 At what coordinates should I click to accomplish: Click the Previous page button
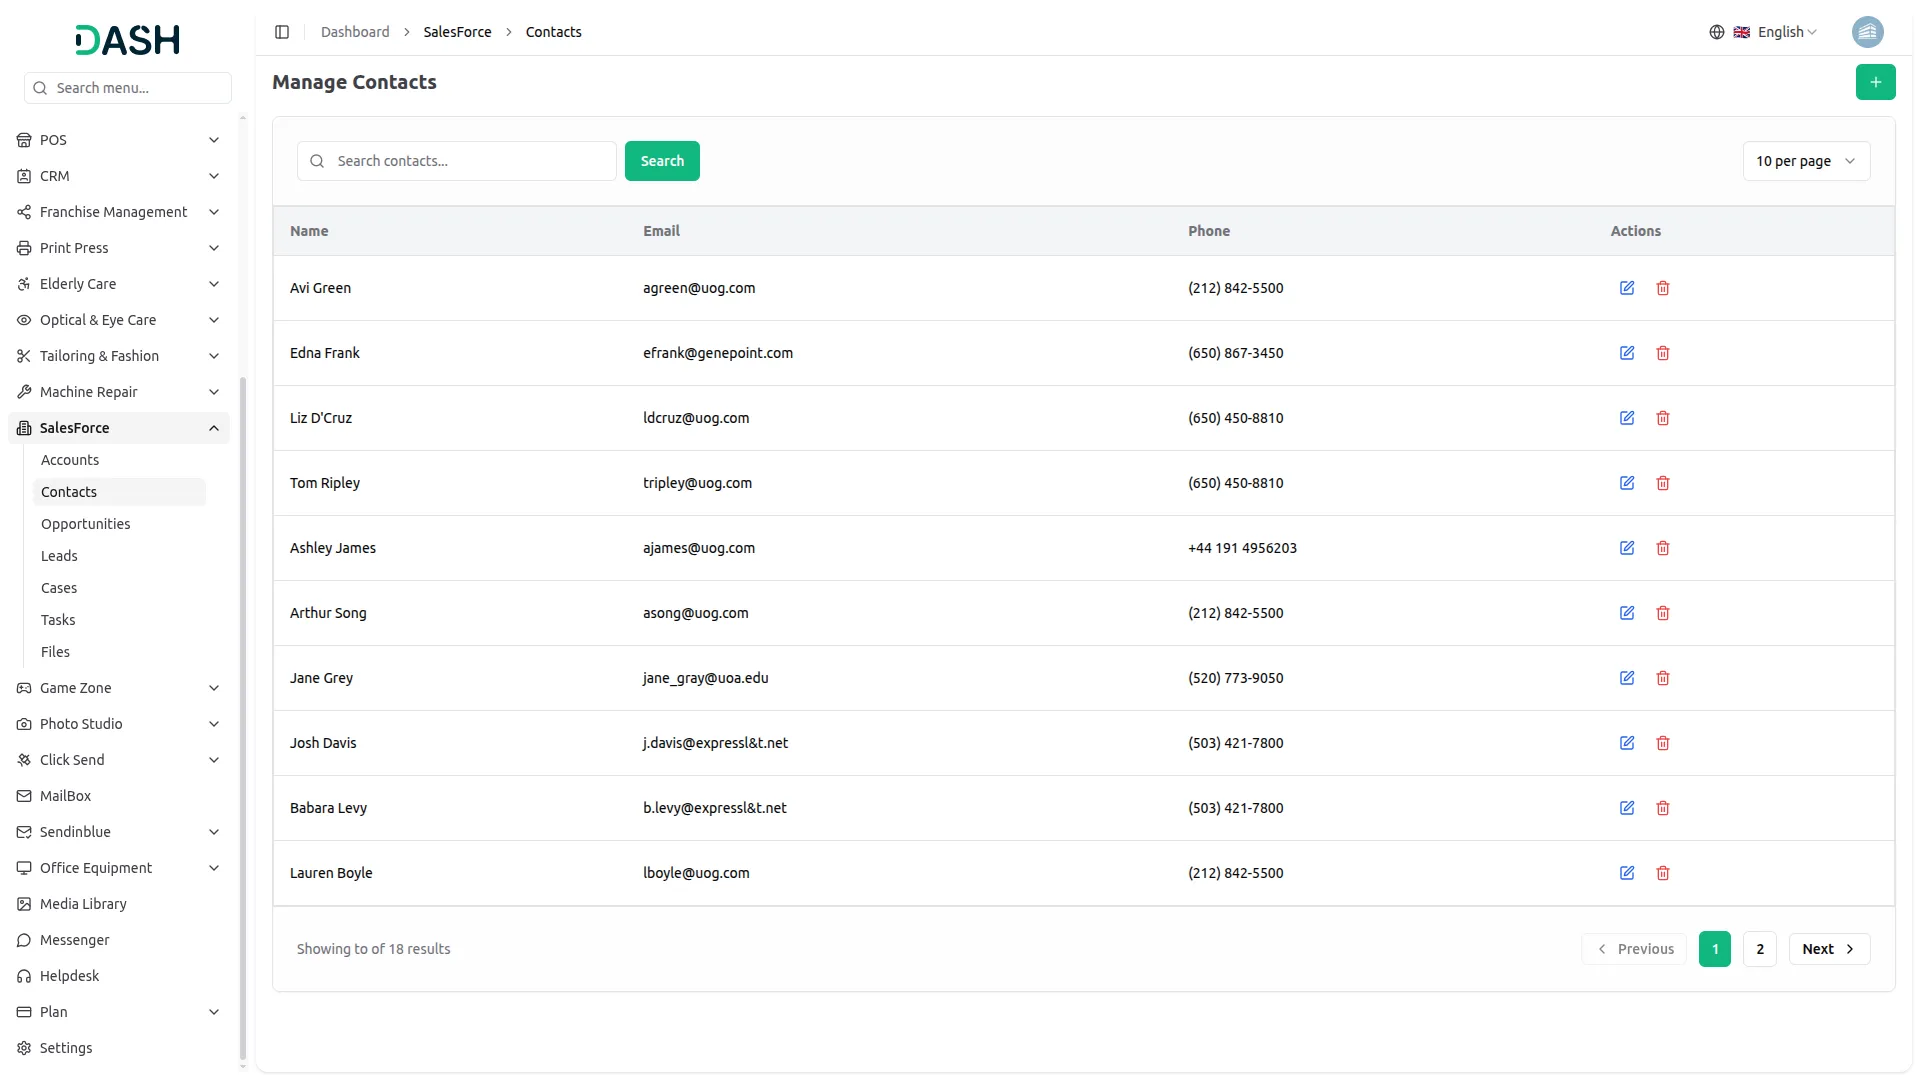[x=1634, y=949]
